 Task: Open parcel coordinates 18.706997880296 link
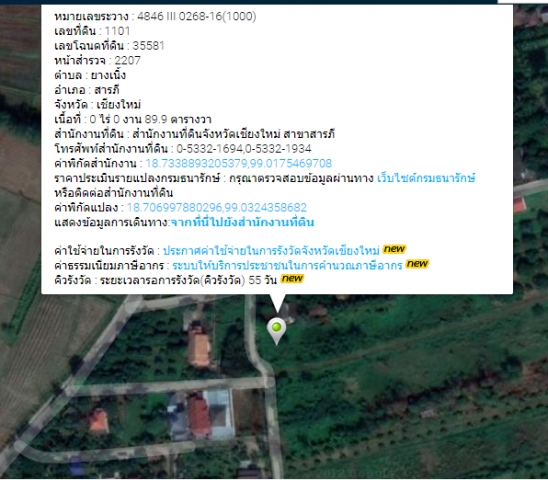coord(216,207)
